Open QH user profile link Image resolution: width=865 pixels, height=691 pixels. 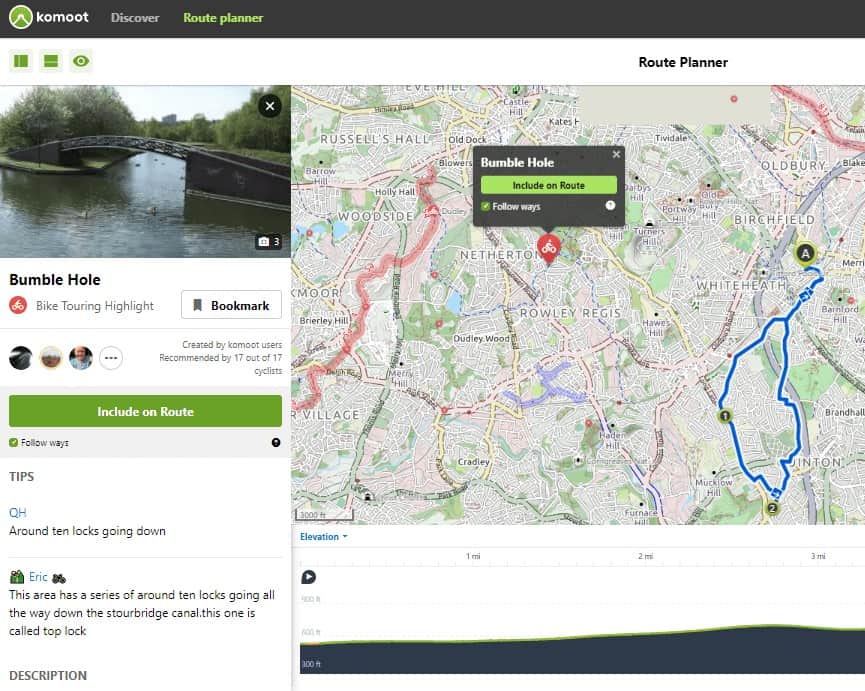[17, 512]
